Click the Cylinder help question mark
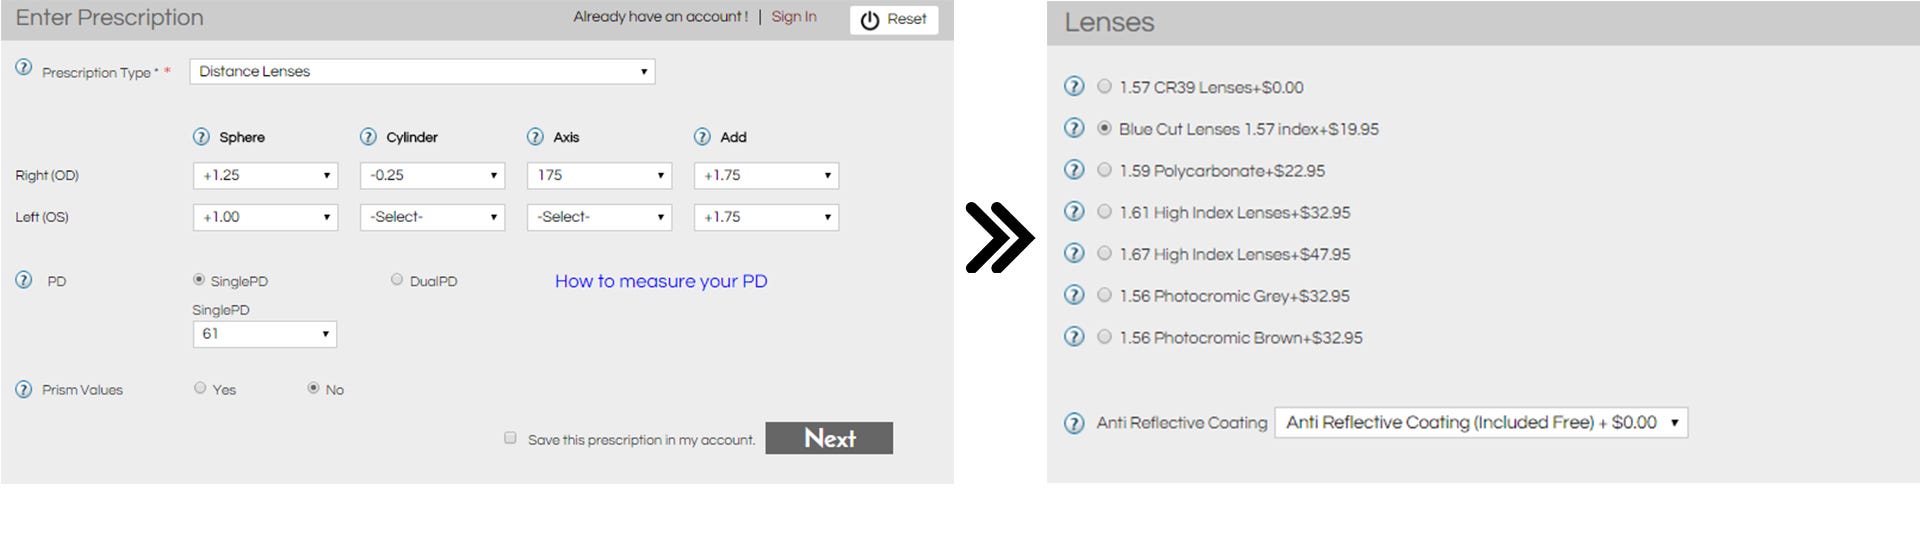Image resolution: width=1920 pixels, height=550 pixels. click(368, 137)
